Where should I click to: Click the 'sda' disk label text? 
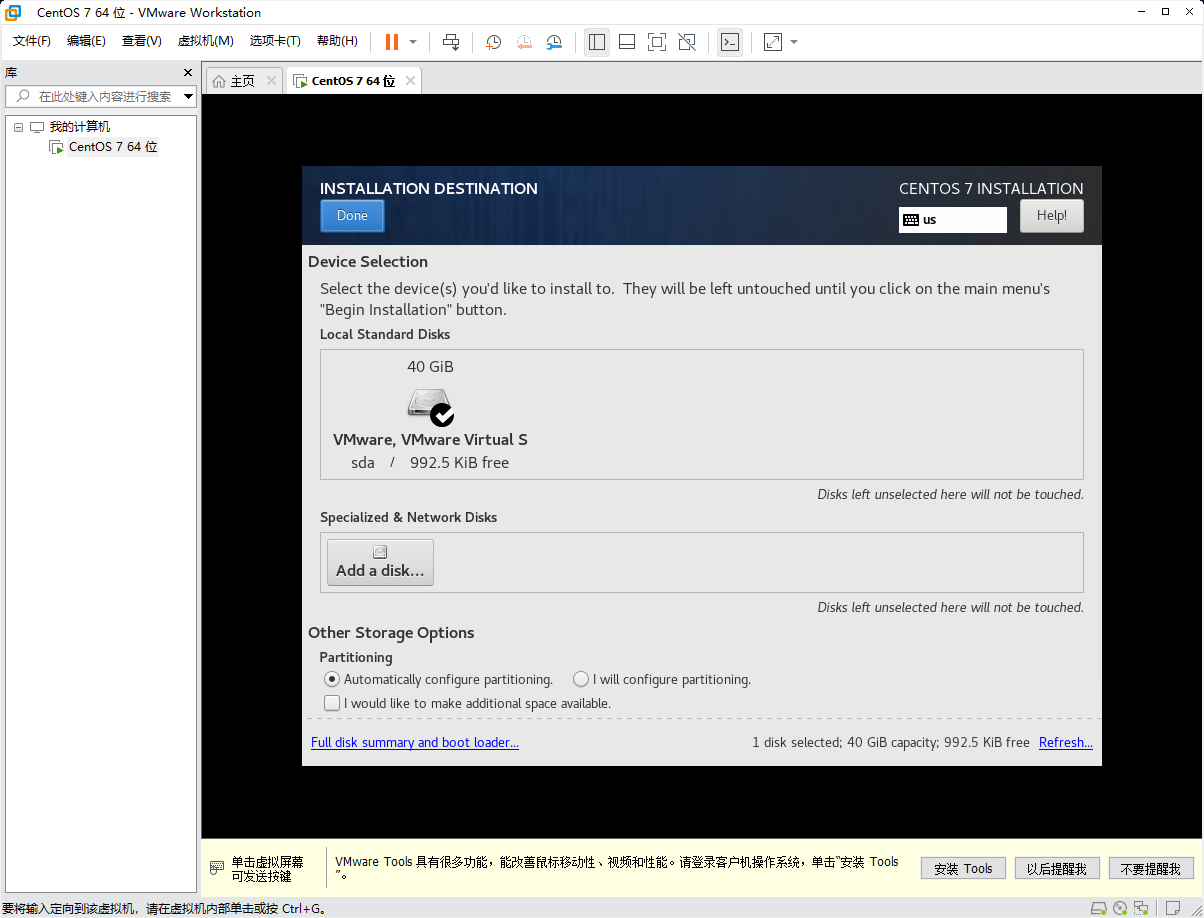(x=363, y=463)
